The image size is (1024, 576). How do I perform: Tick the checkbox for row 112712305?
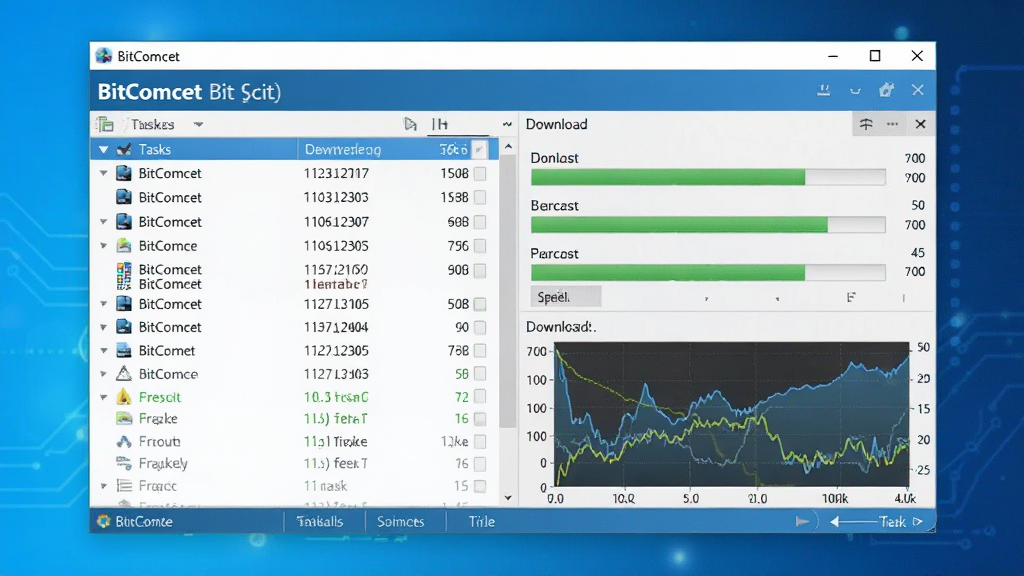click(x=480, y=351)
